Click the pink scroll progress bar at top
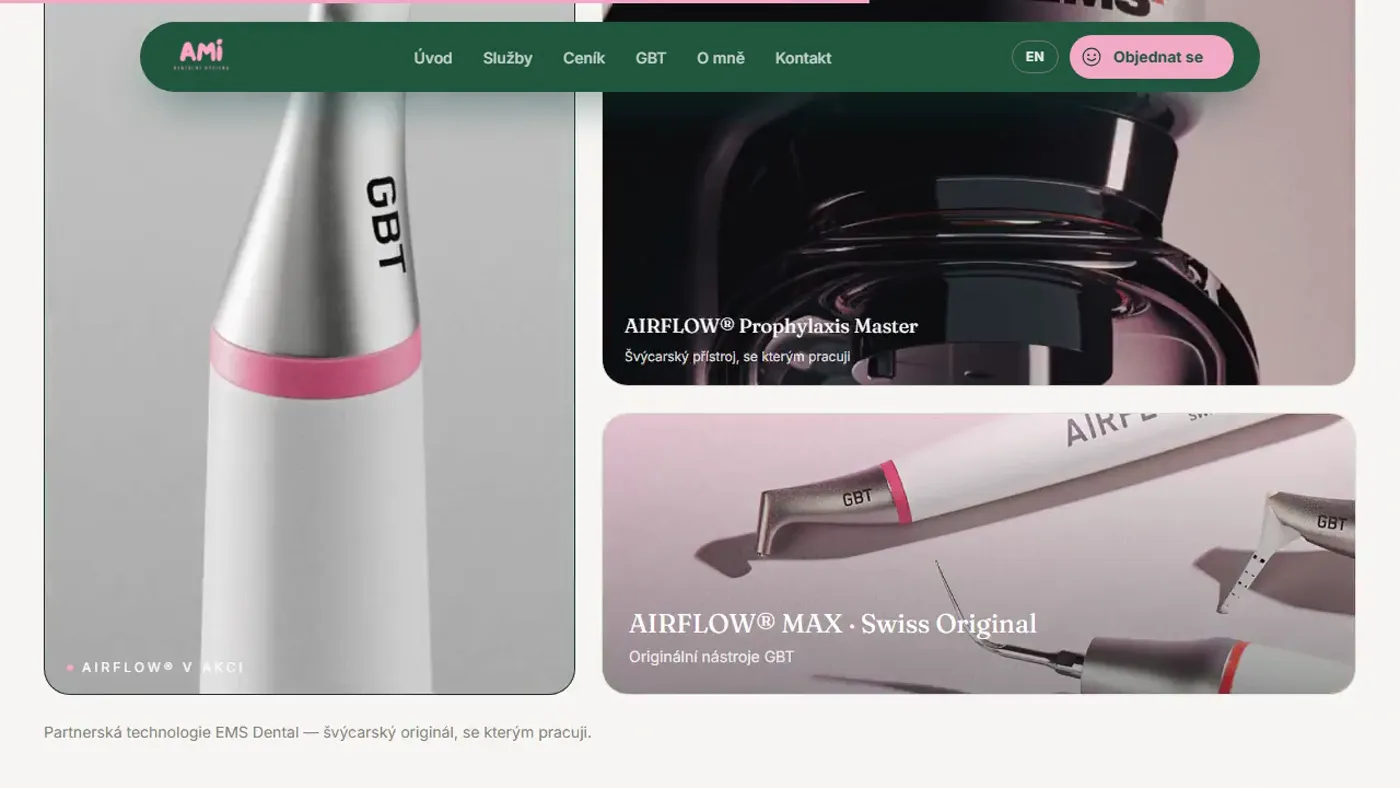 [434, 1]
